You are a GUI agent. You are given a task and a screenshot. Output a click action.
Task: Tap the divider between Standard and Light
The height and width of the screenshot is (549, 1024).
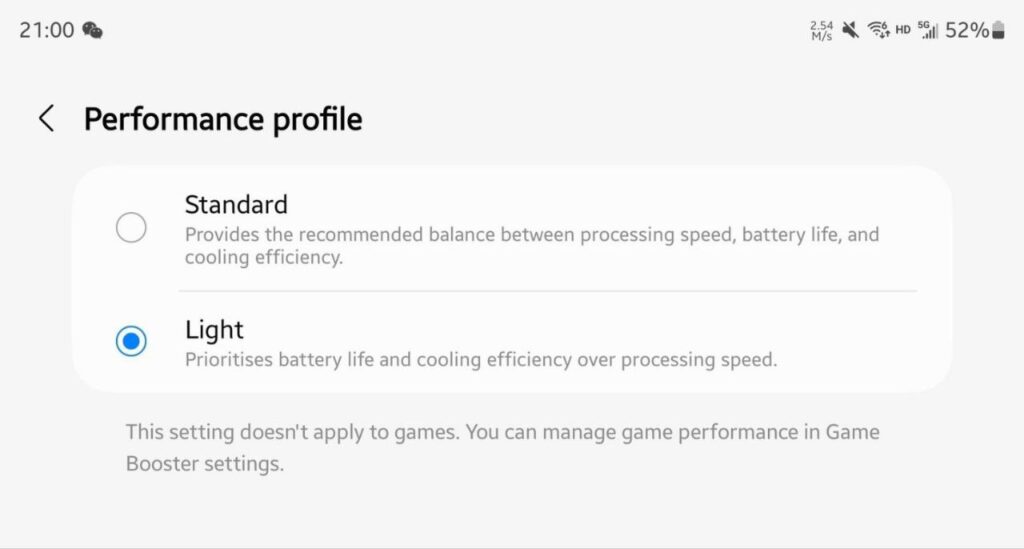[547, 291]
